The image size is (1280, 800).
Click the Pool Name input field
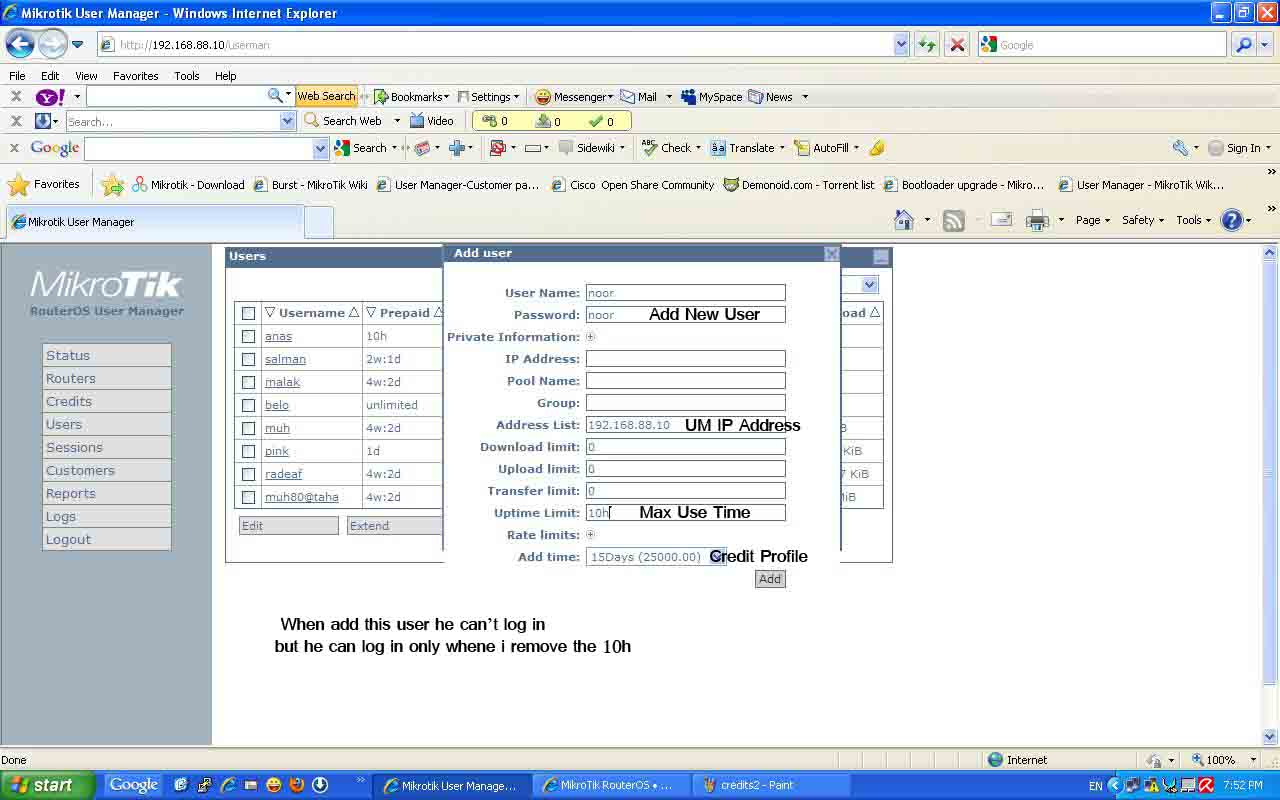pos(685,381)
